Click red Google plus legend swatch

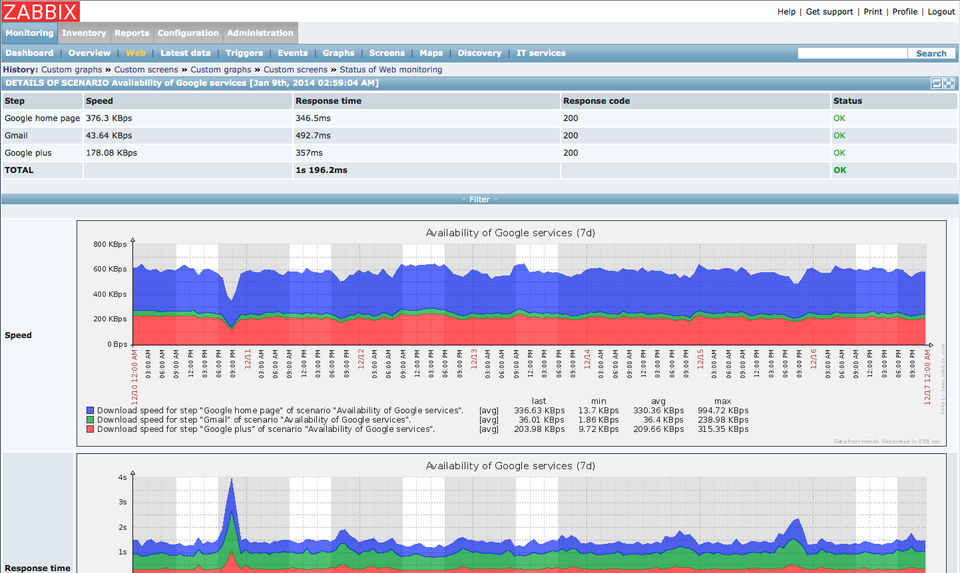tap(91, 429)
